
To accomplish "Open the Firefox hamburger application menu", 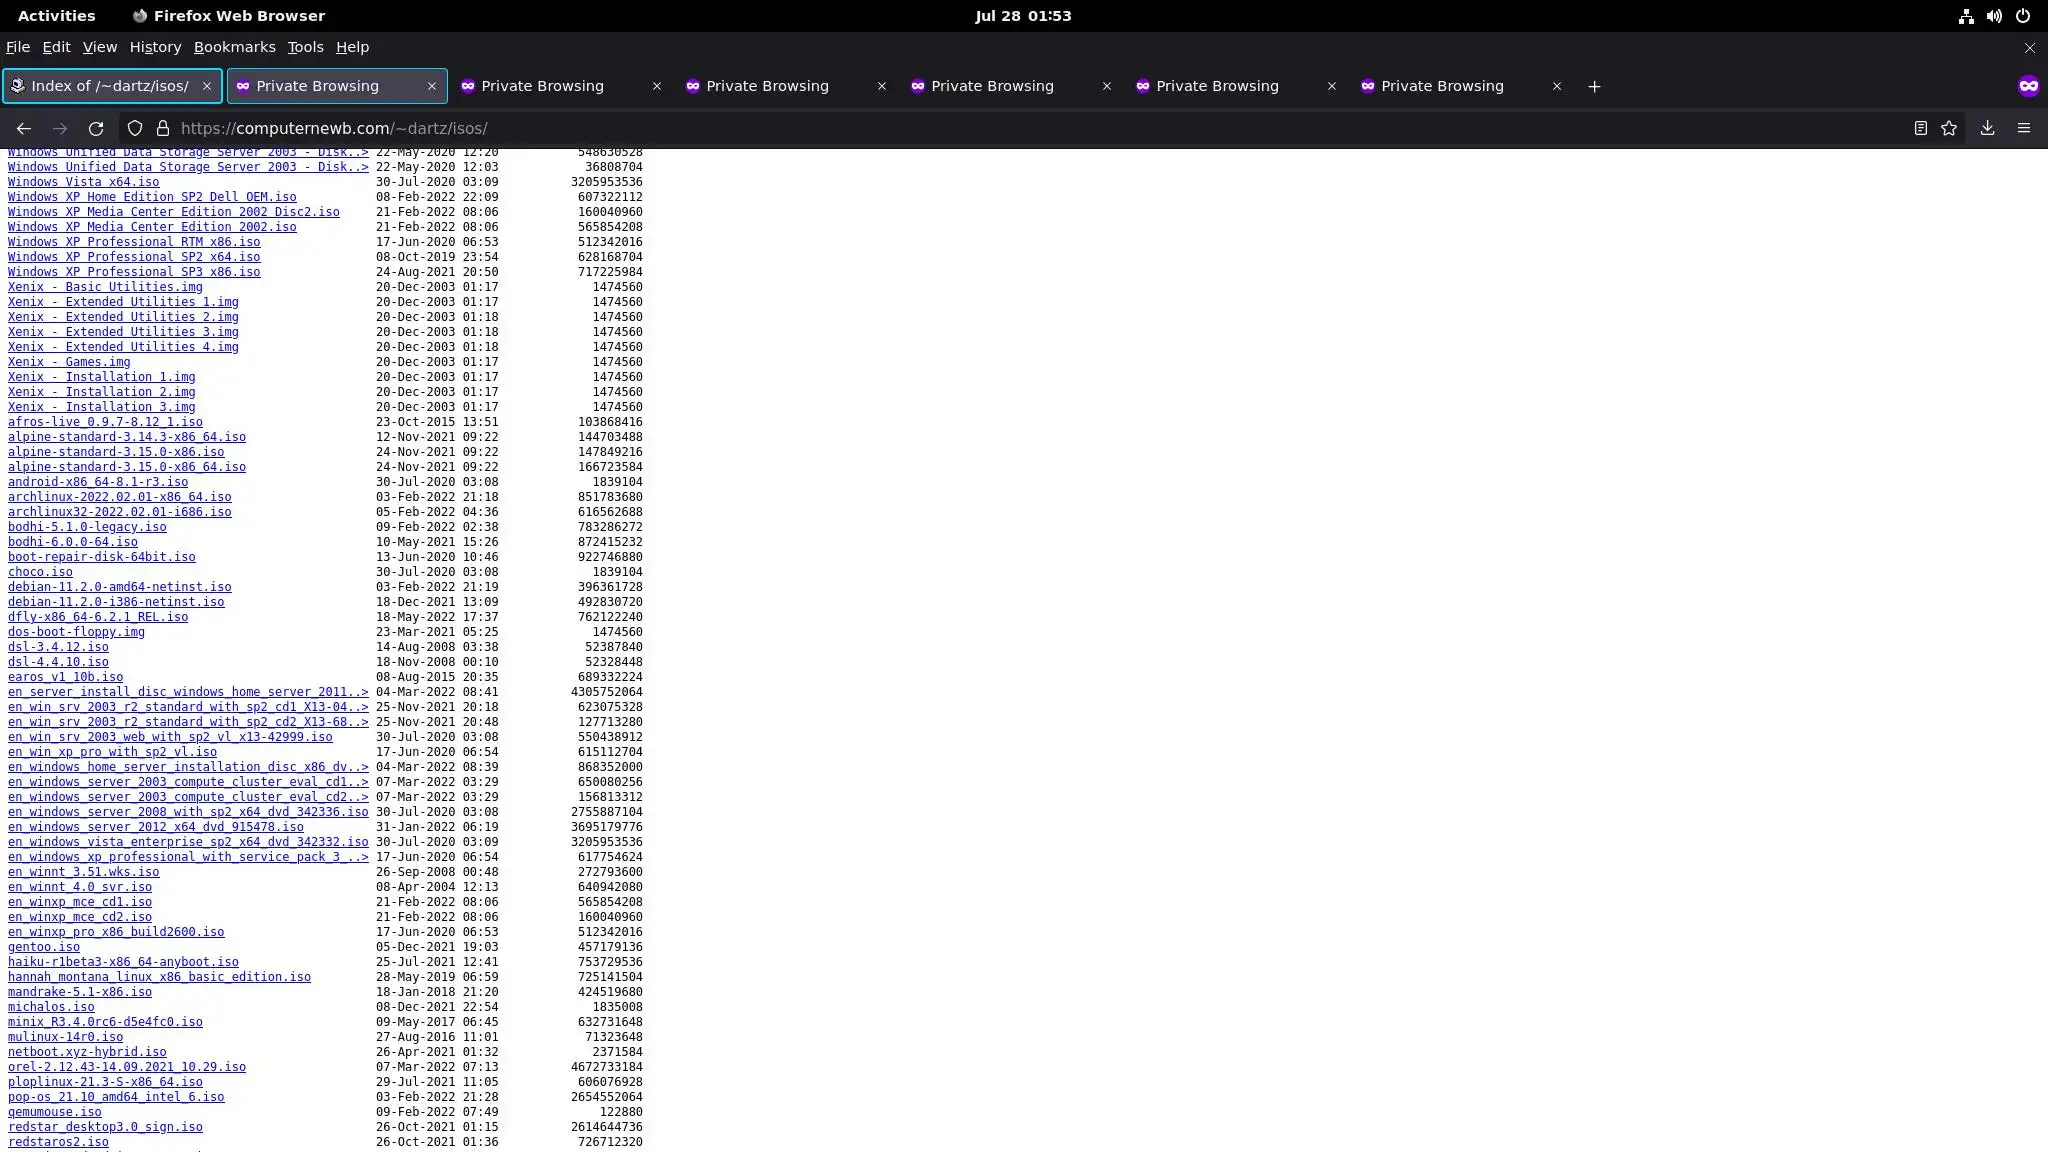I will click(x=2024, y=128).
